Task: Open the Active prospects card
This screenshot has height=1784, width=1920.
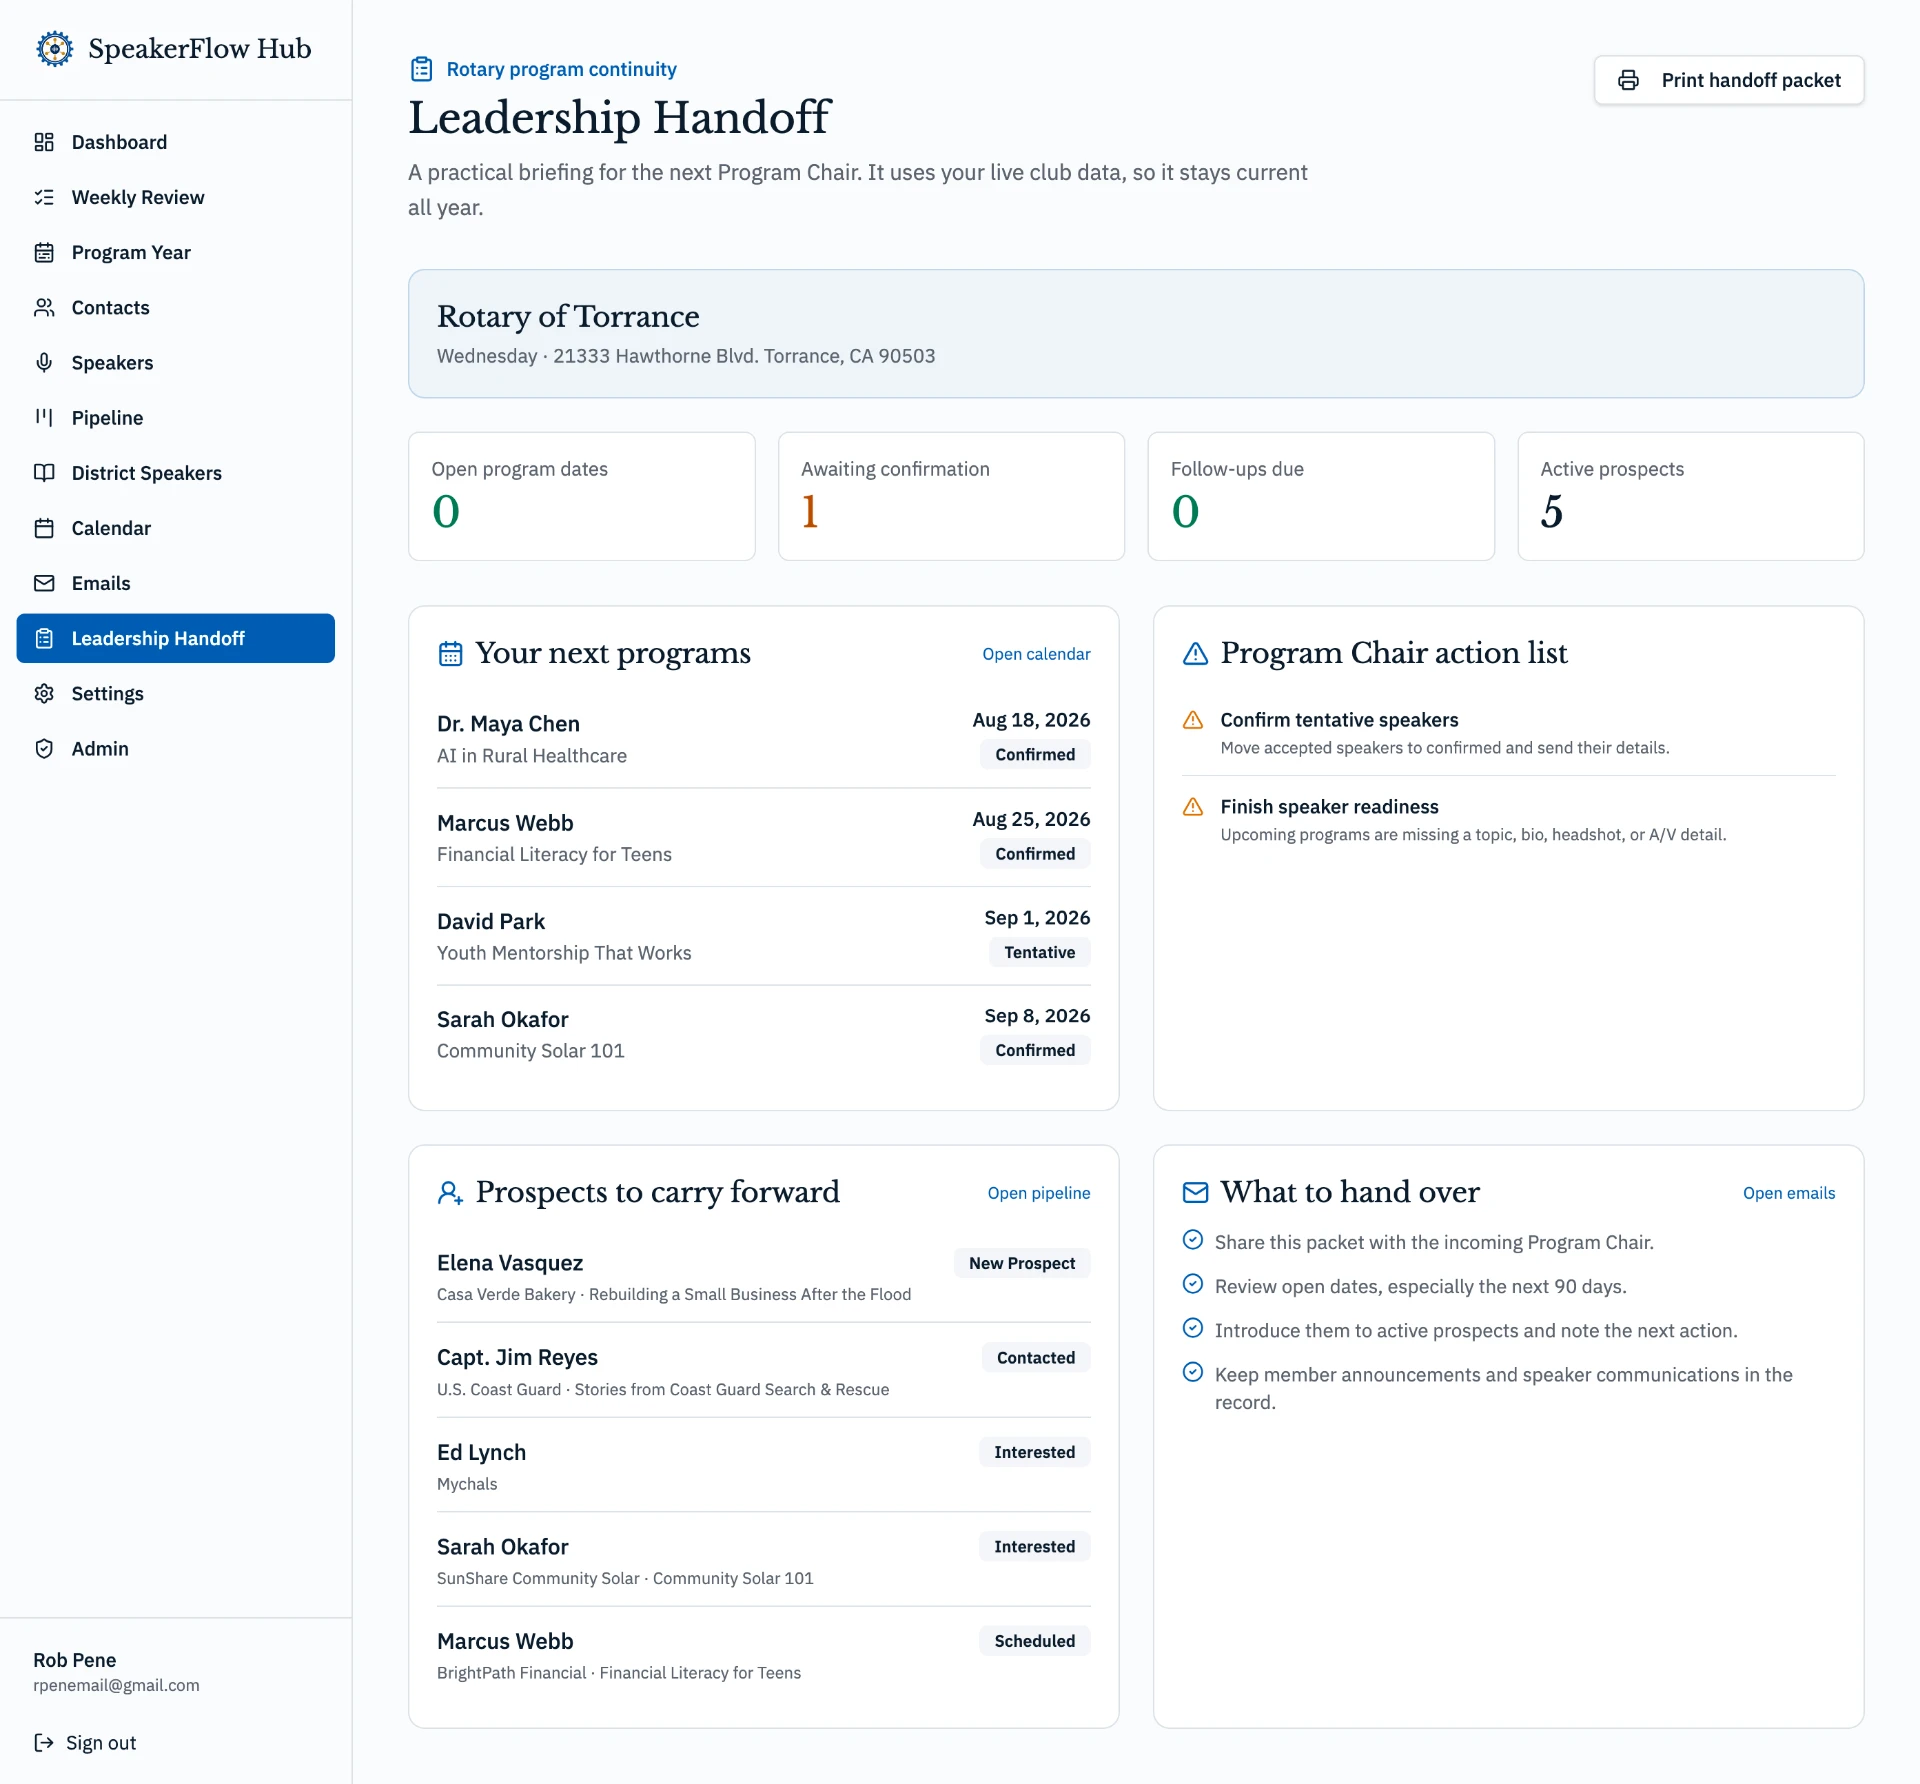Action: 1691,496
